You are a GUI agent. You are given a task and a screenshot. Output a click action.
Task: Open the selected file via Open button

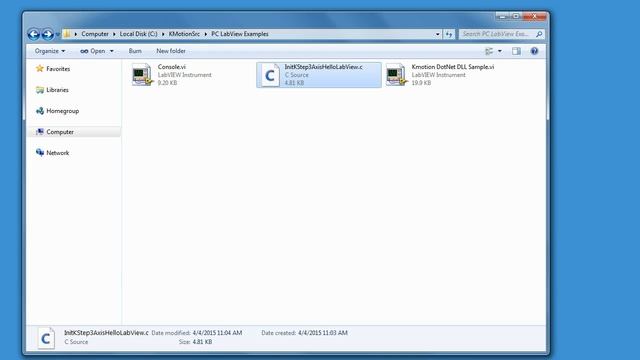(93, 51)
